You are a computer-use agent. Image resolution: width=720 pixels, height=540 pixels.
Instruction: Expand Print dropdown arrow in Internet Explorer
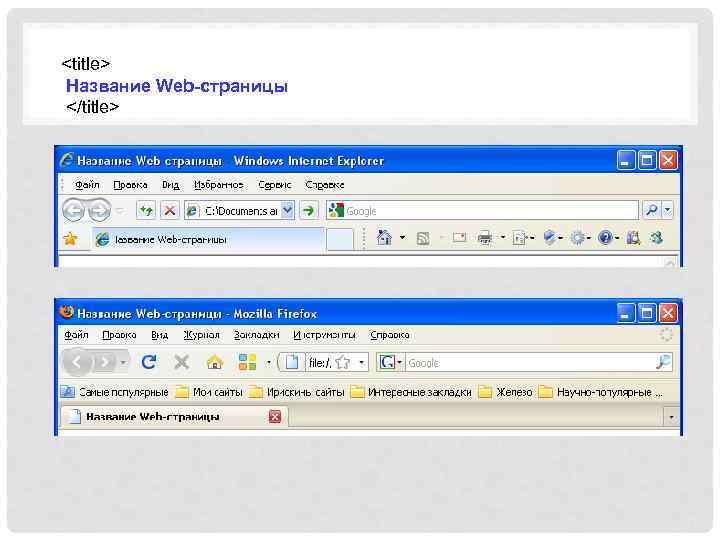tap(502, 237)
